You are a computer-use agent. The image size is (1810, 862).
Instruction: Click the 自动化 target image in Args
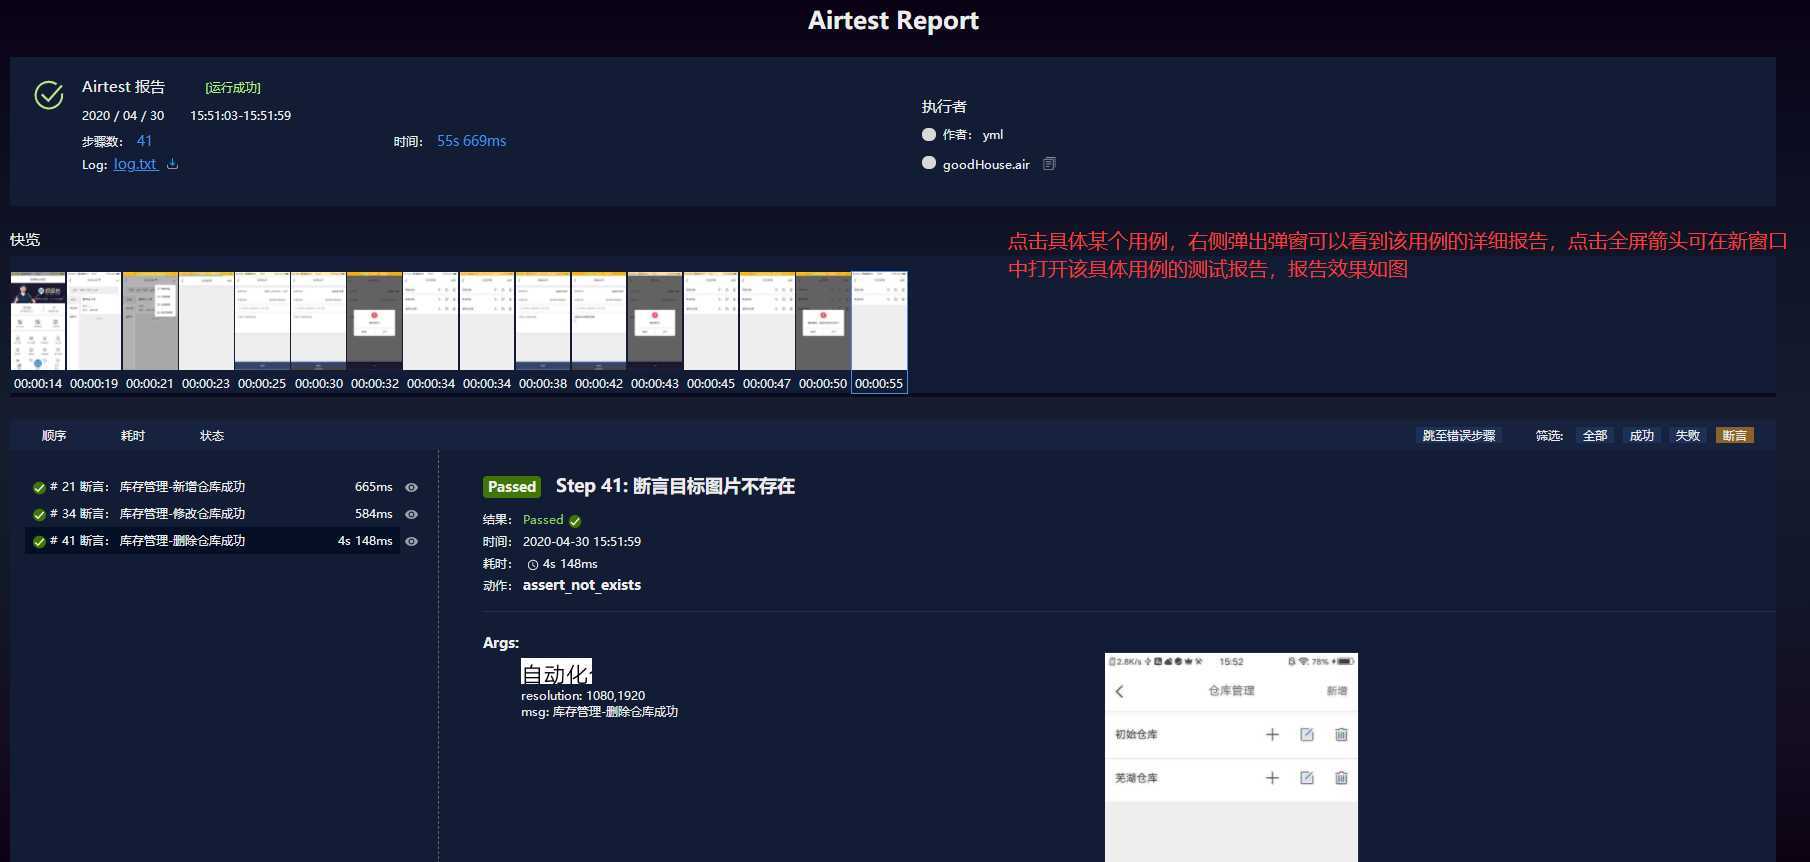pyautogui.click(x=557, y=672)
